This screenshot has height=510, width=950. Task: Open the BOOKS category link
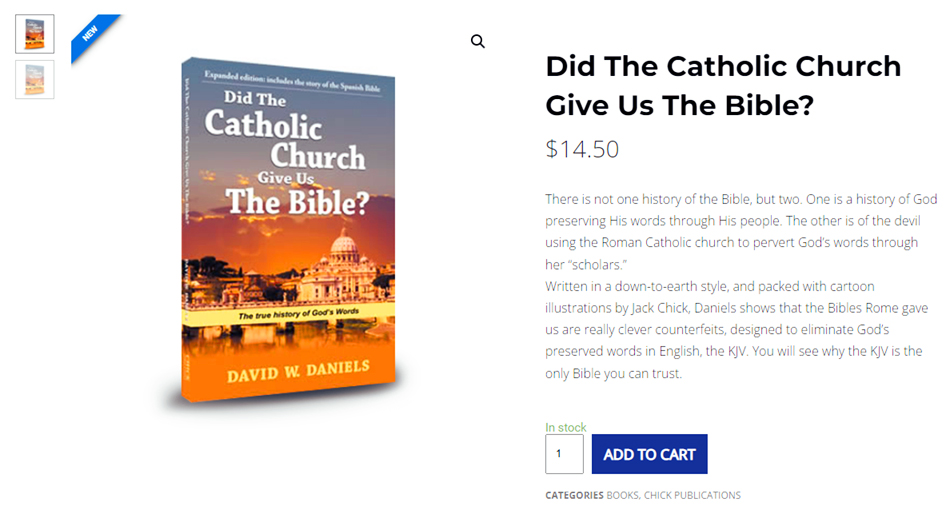pos(622,495)
